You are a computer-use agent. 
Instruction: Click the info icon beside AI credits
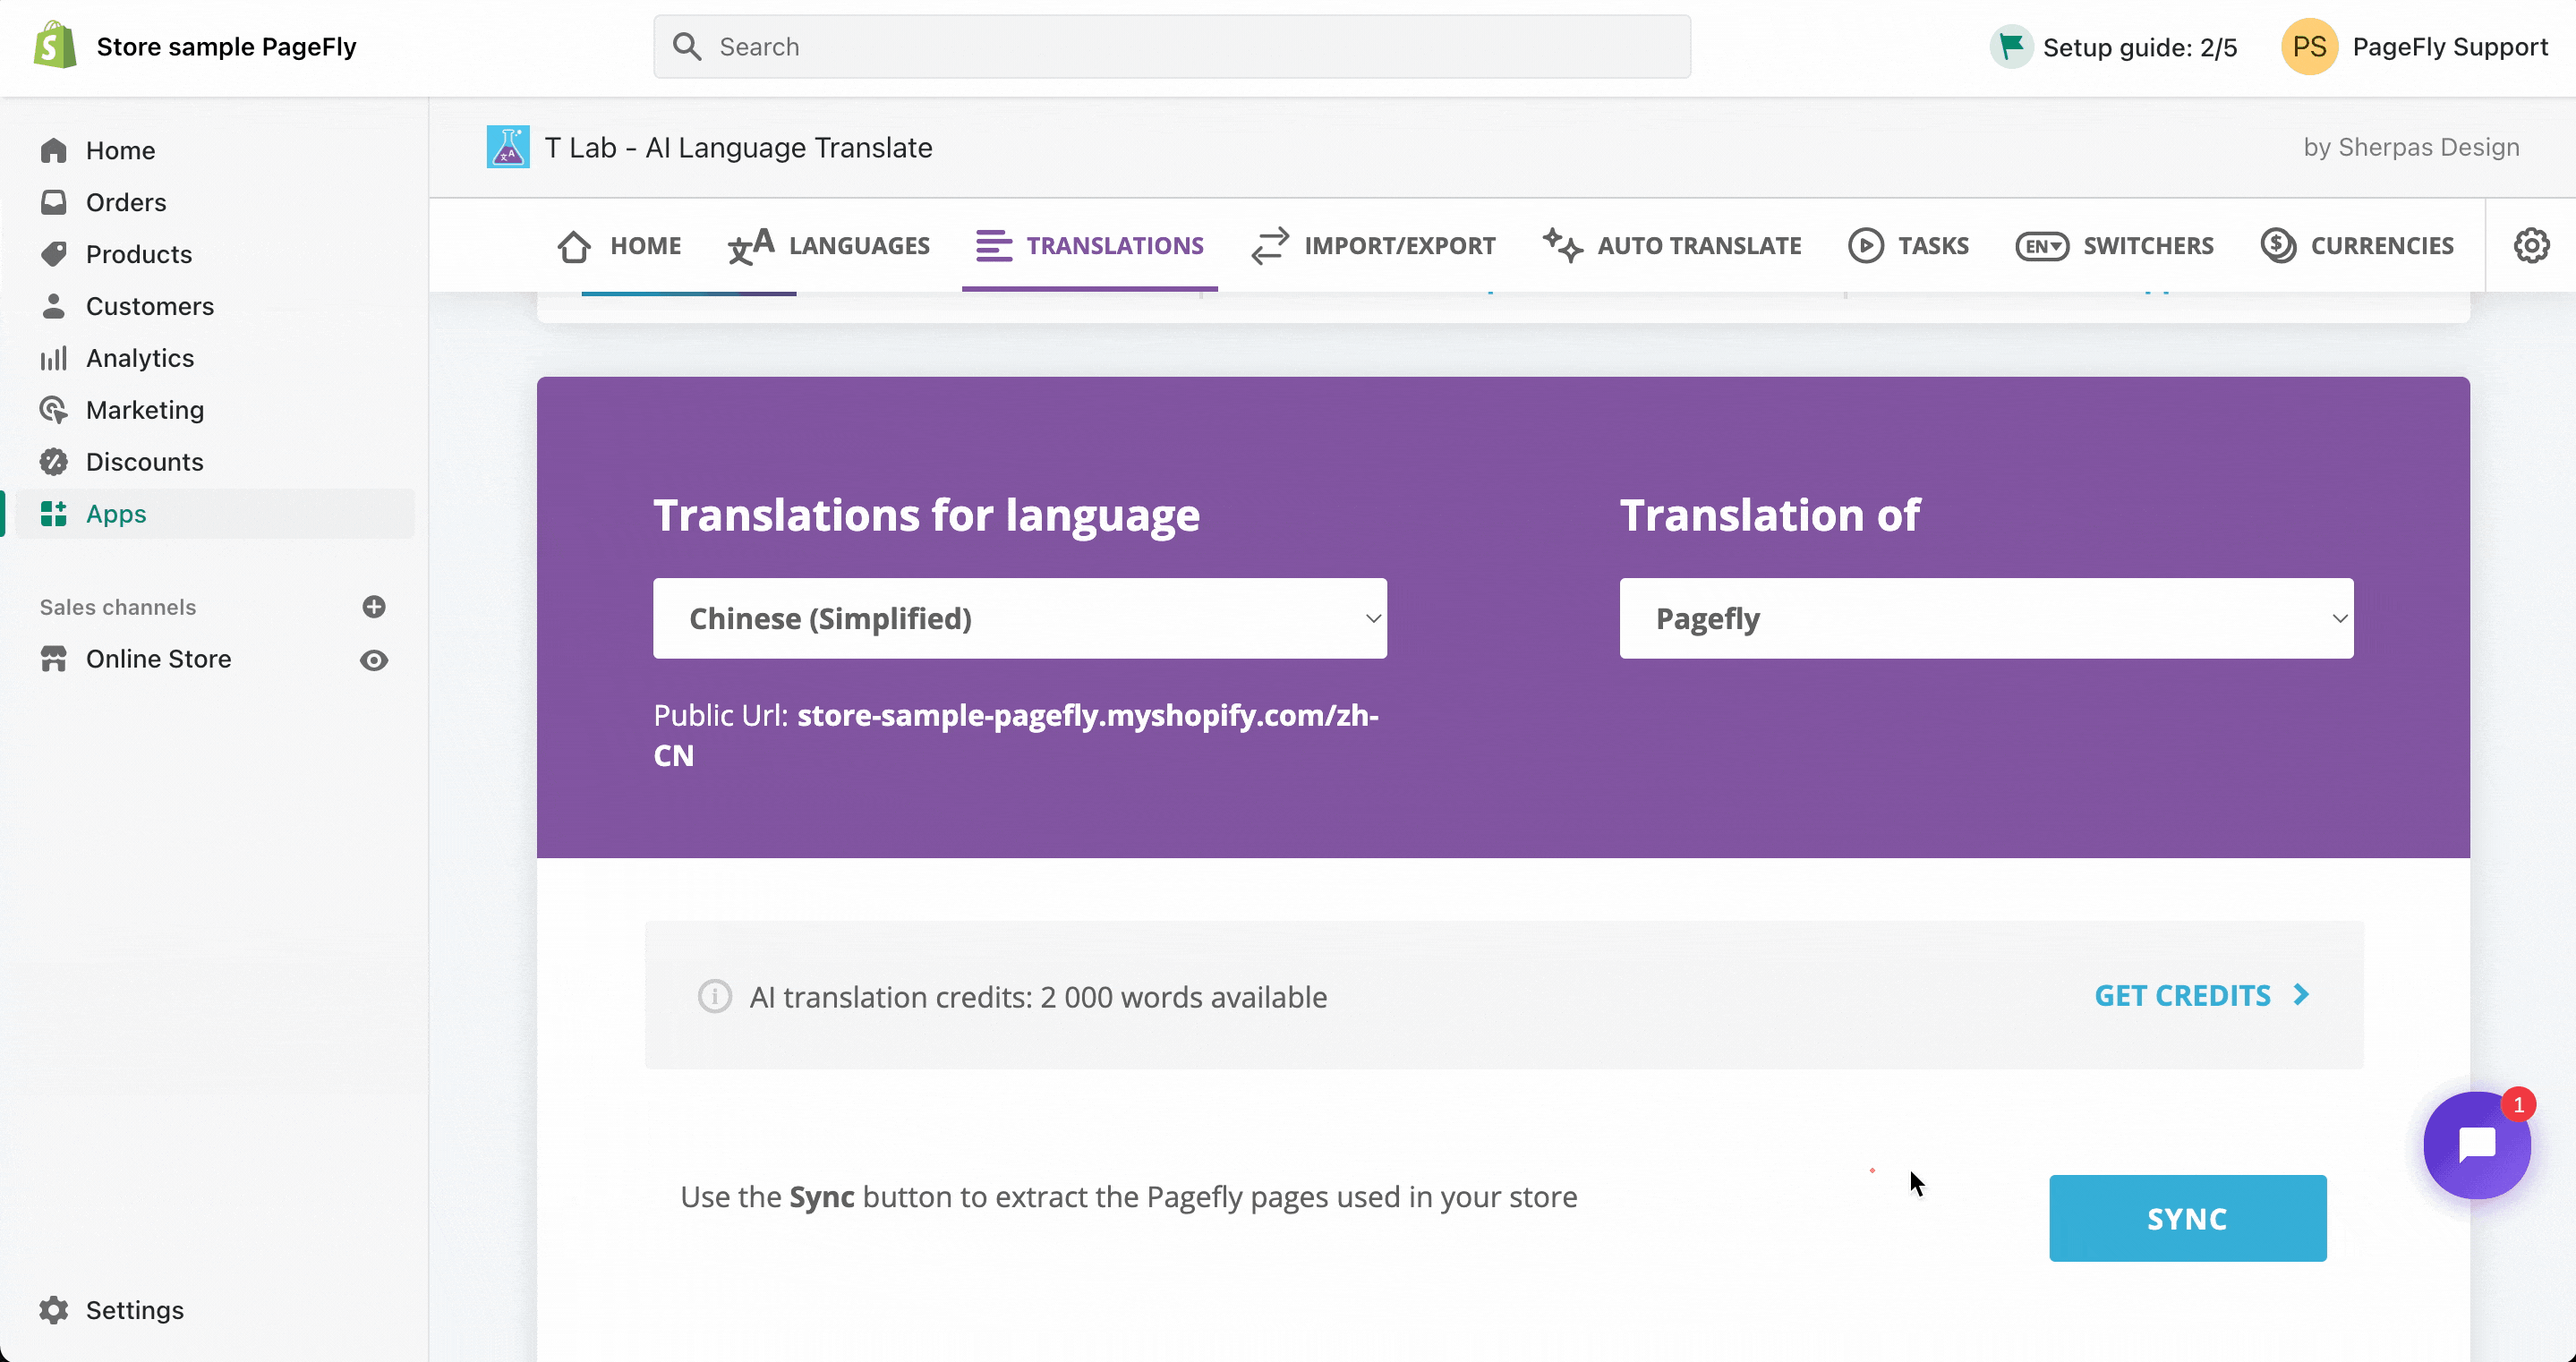[x=715, y=997]
